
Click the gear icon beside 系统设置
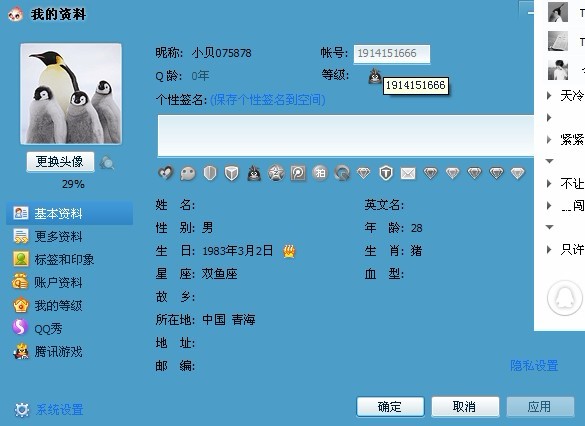22,410
